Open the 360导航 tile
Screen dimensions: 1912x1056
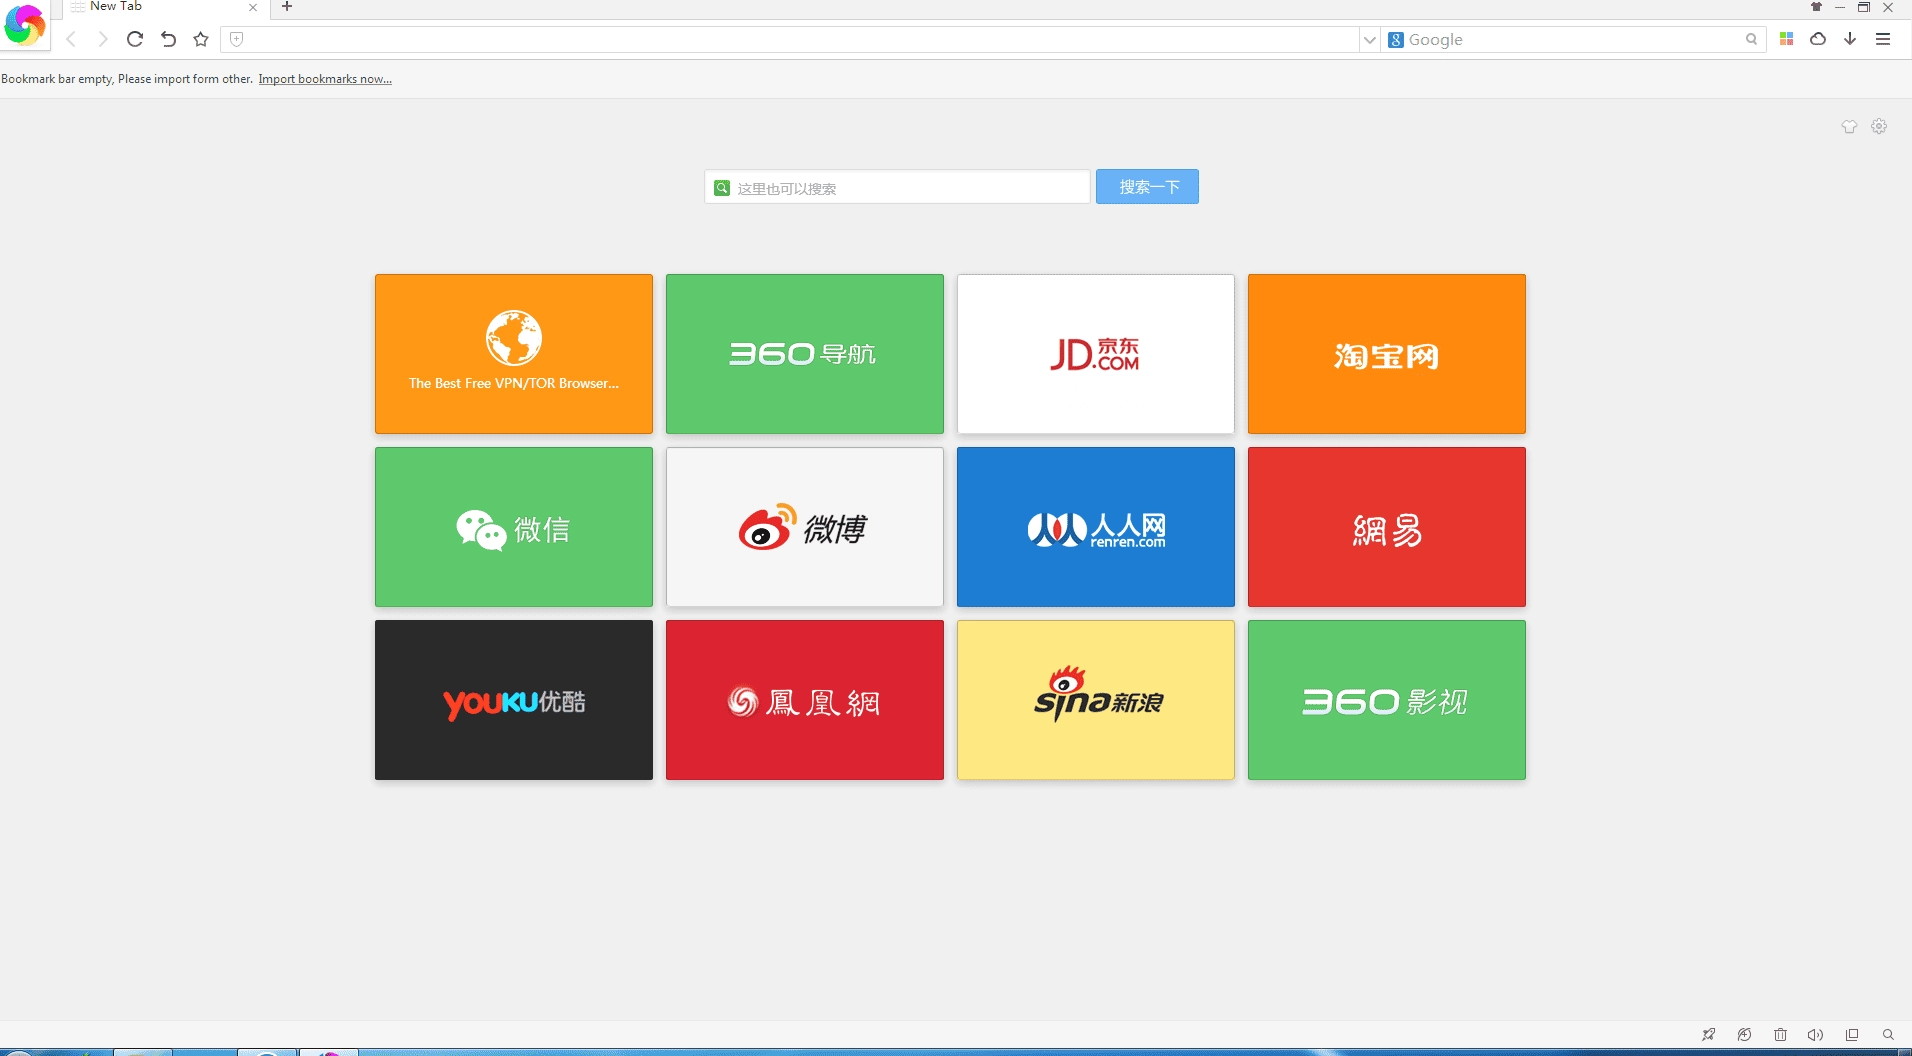(805, 354)
